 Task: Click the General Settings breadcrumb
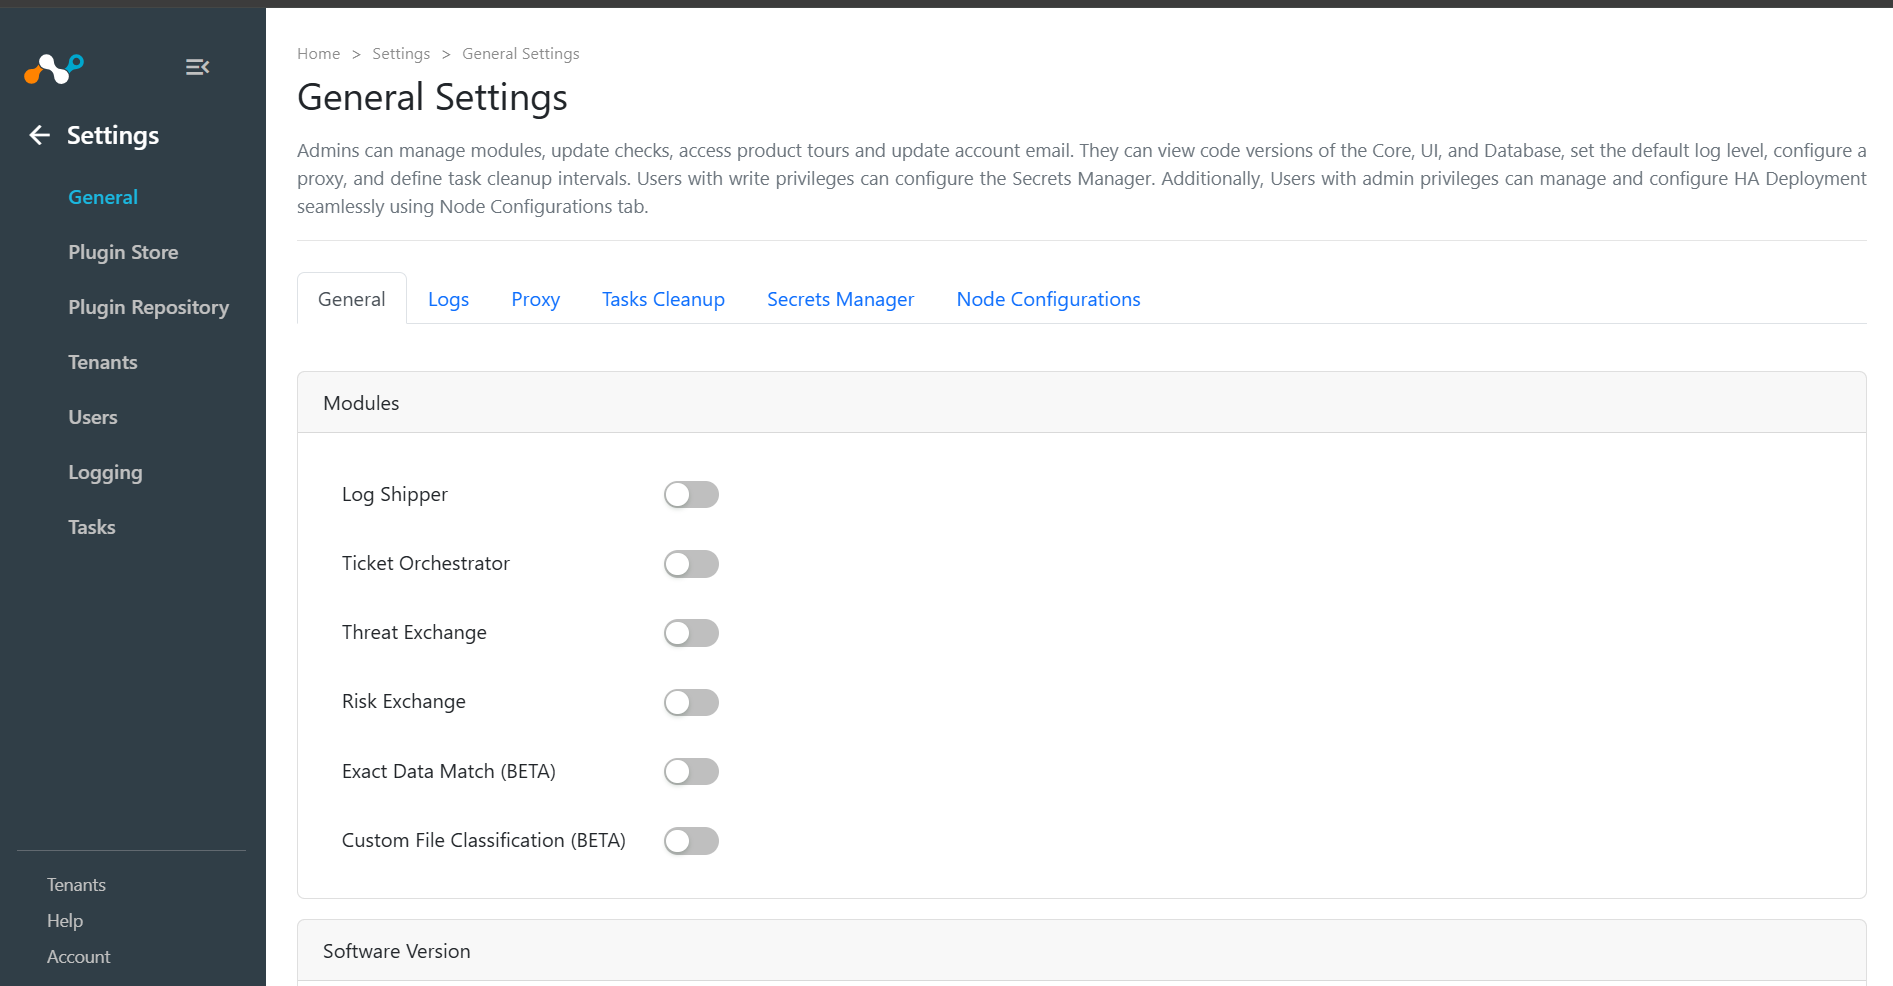tap(520, 54)
